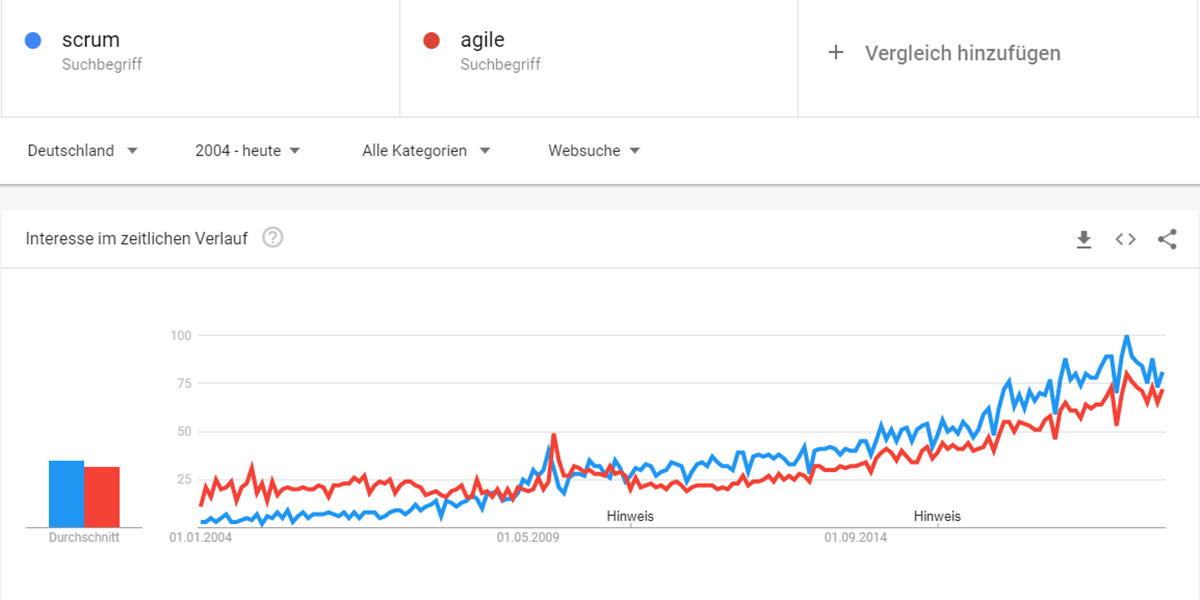Click the red agile average bar
The image size is (1200, 600).
[x=102, y=497]
